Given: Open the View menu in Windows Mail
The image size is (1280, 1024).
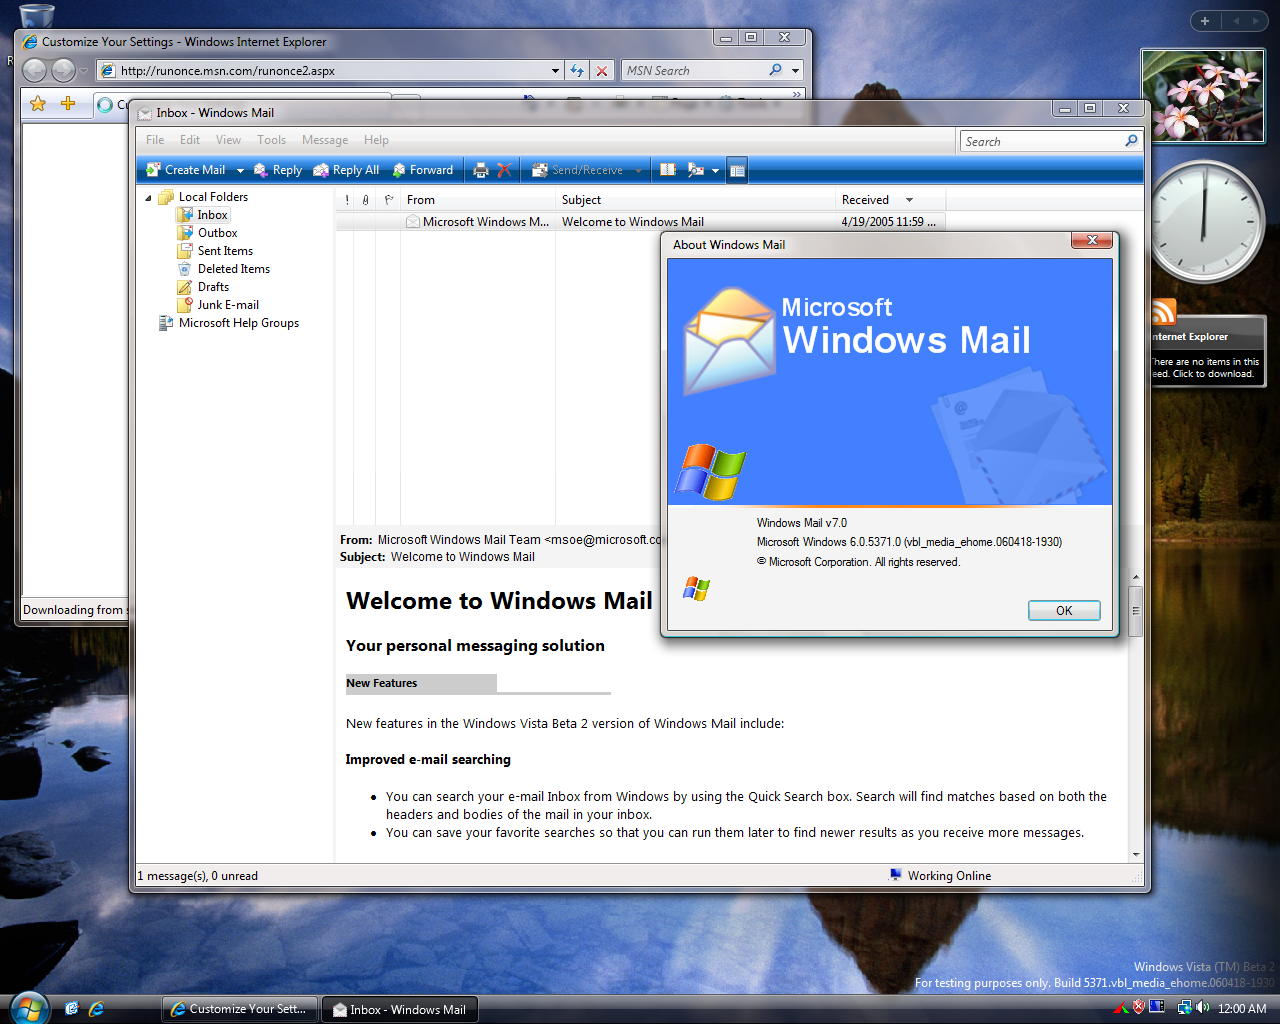Looking at the screenshot, I should click(228, 140).
